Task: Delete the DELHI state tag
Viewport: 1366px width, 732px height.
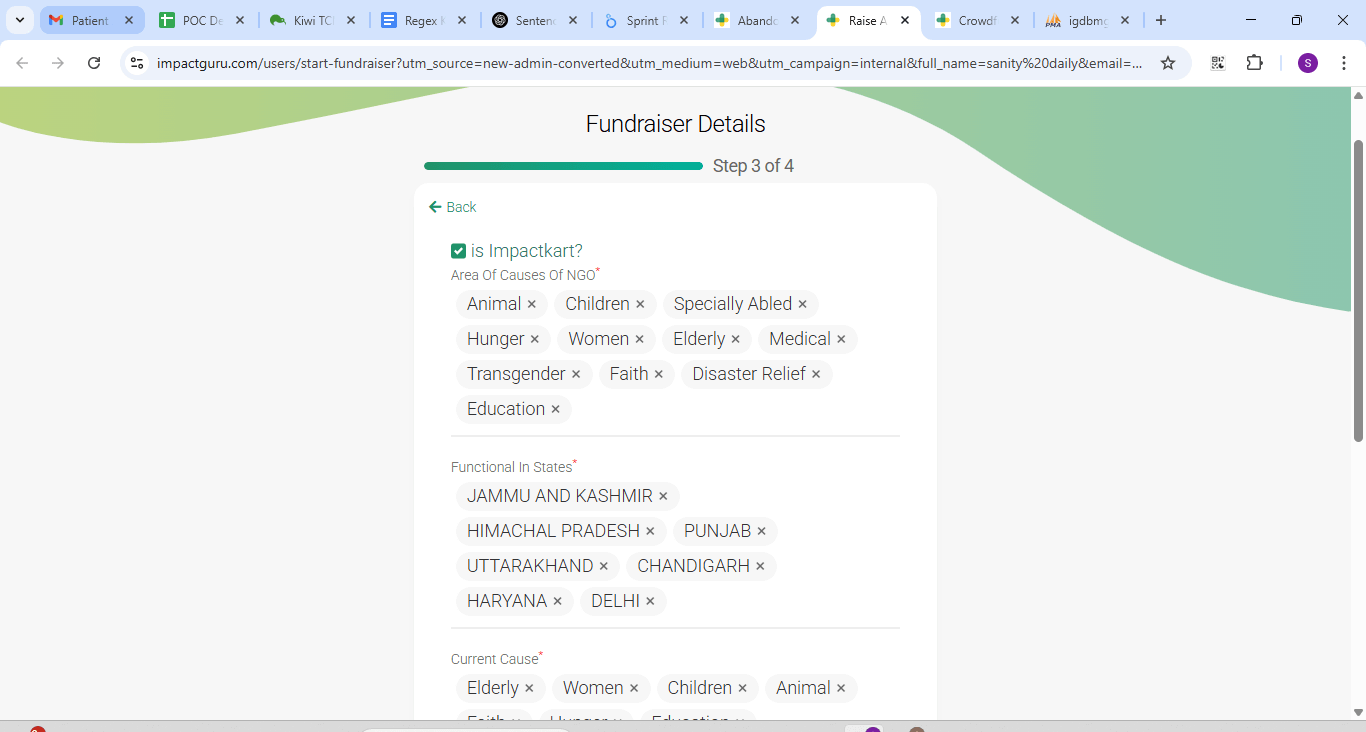Action: [650, 601]
